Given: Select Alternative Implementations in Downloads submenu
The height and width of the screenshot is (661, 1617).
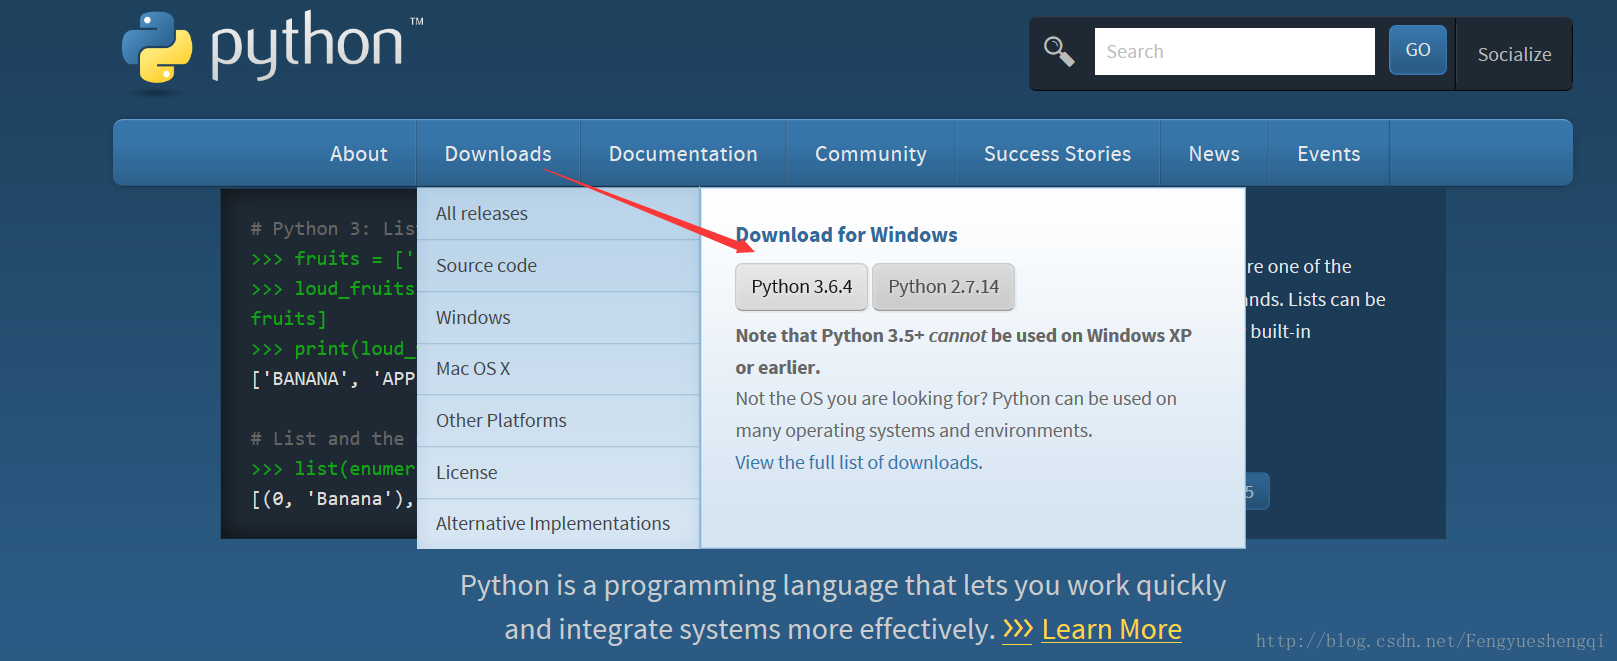Looking at the screenshot, I should (558, 523).
